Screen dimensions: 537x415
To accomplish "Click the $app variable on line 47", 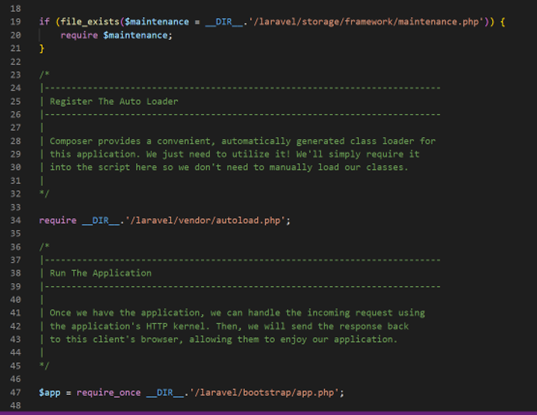I will click(x=50, y=392).
